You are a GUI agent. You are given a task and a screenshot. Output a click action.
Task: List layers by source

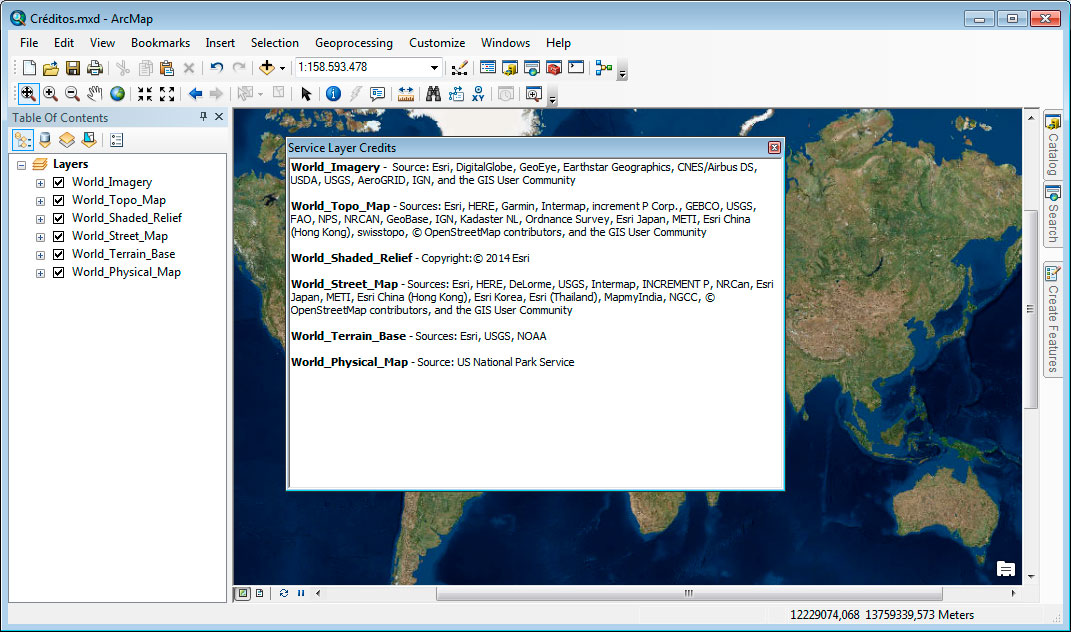[x=45, y=140]
